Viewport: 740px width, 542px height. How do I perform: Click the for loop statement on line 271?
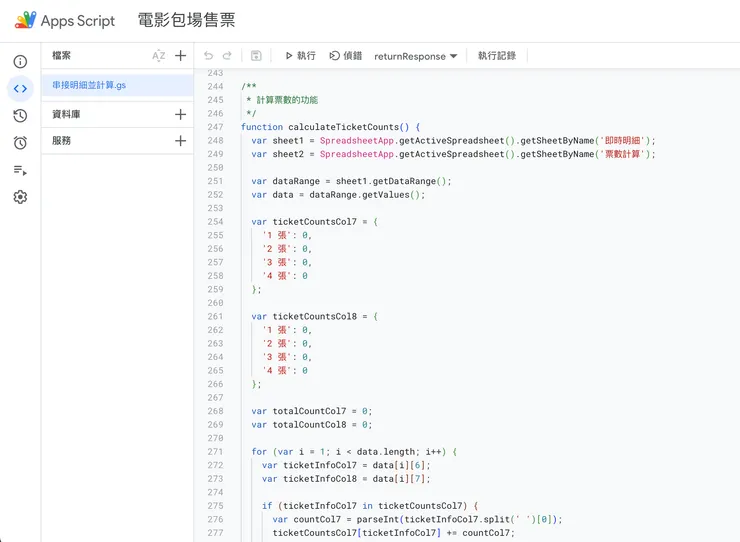(354, 452)
